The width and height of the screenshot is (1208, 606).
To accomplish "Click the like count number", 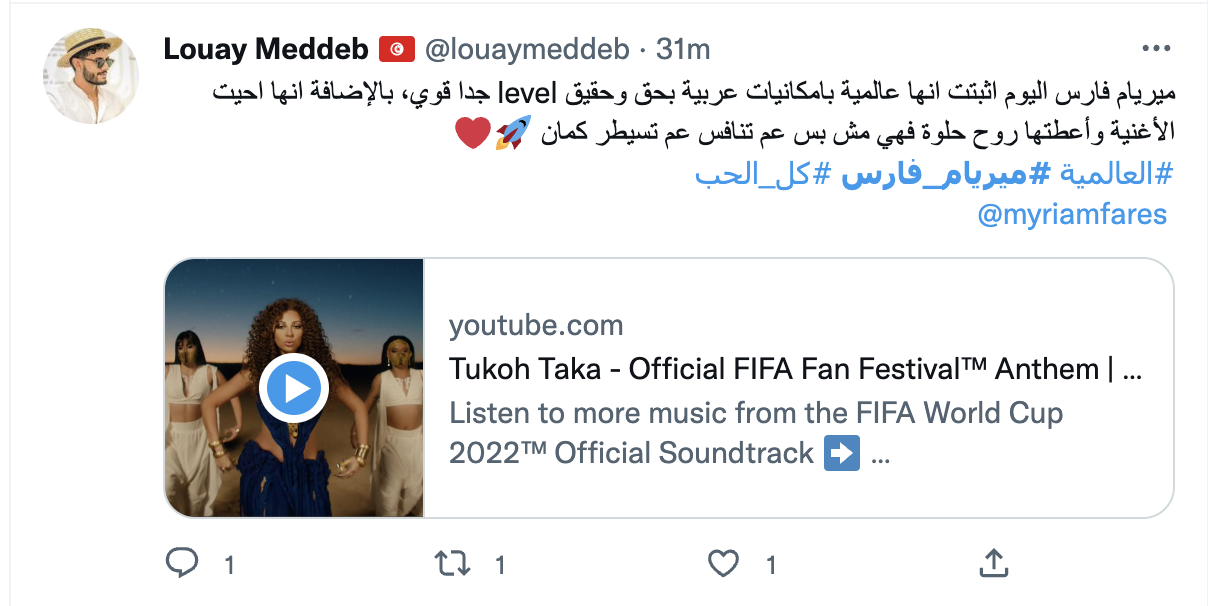I will click(x=770, y=565).
